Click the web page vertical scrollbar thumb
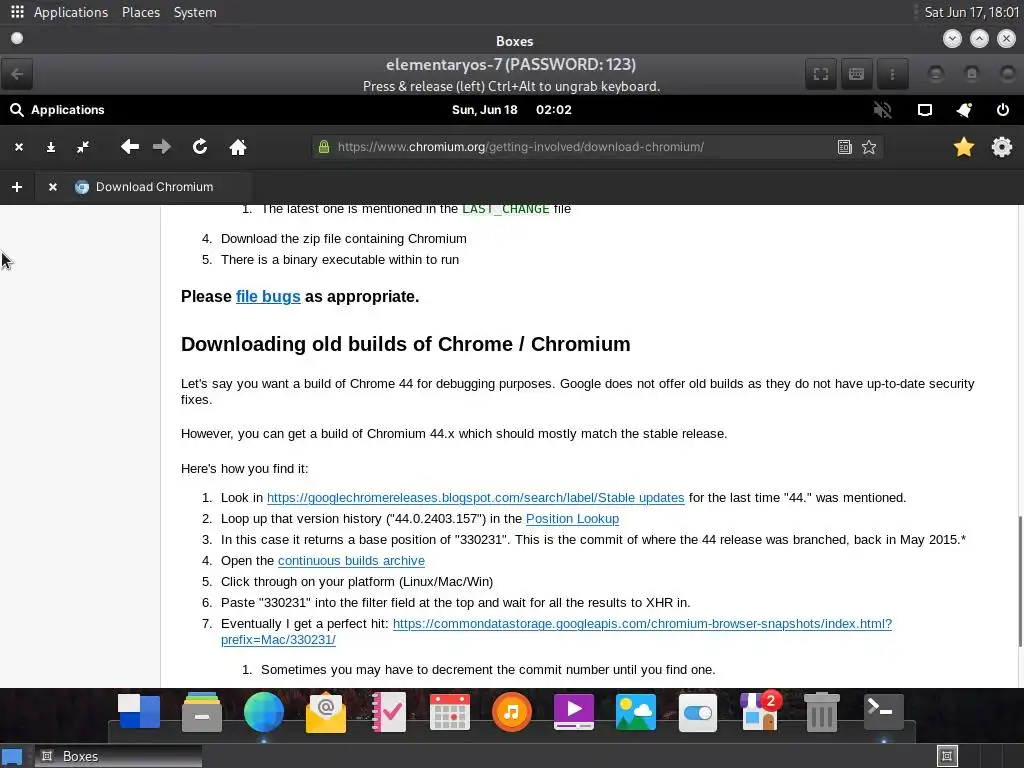The image size is (1024, 768). click(1019, 581)
